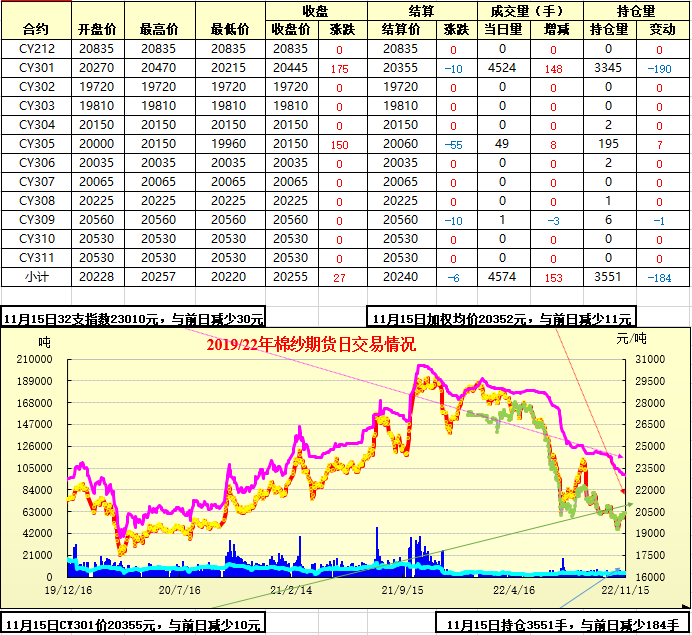Click the 增减 sub-header cell
692x635 pixels.
click(552, 30)
